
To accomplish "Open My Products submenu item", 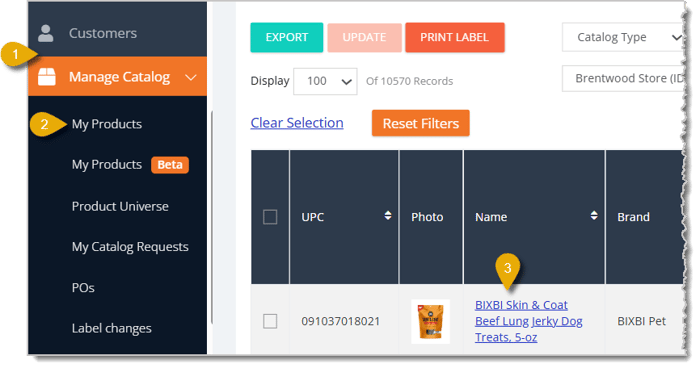I will [107, 124].
